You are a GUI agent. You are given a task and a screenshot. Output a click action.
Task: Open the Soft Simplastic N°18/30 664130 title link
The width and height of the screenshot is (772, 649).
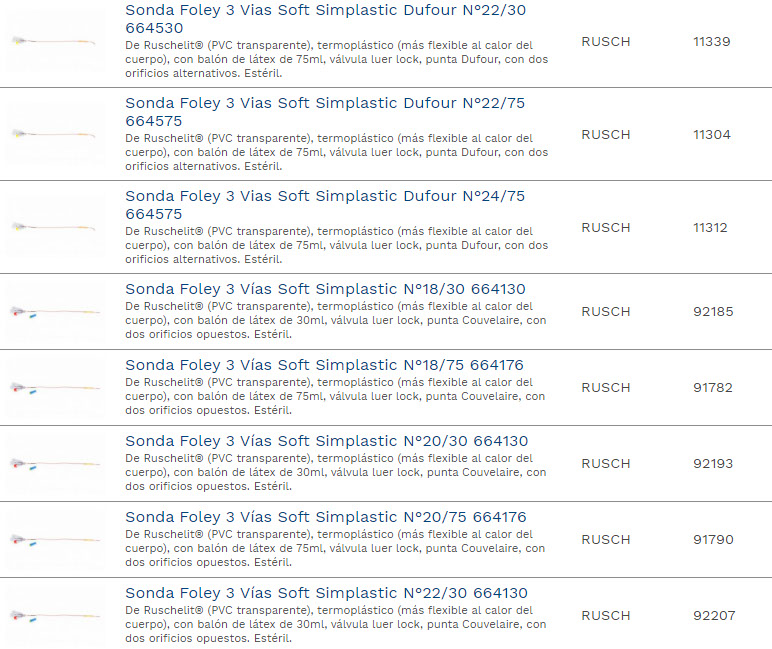(x=325, y=289)
